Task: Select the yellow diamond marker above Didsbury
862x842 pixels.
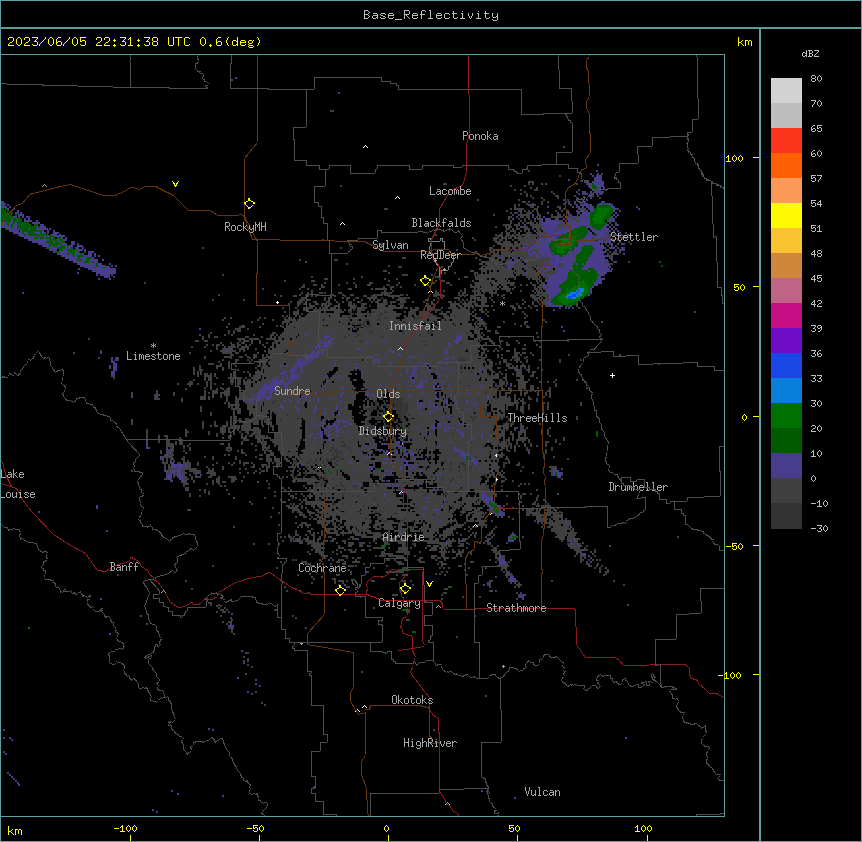Action: (388, 416)
